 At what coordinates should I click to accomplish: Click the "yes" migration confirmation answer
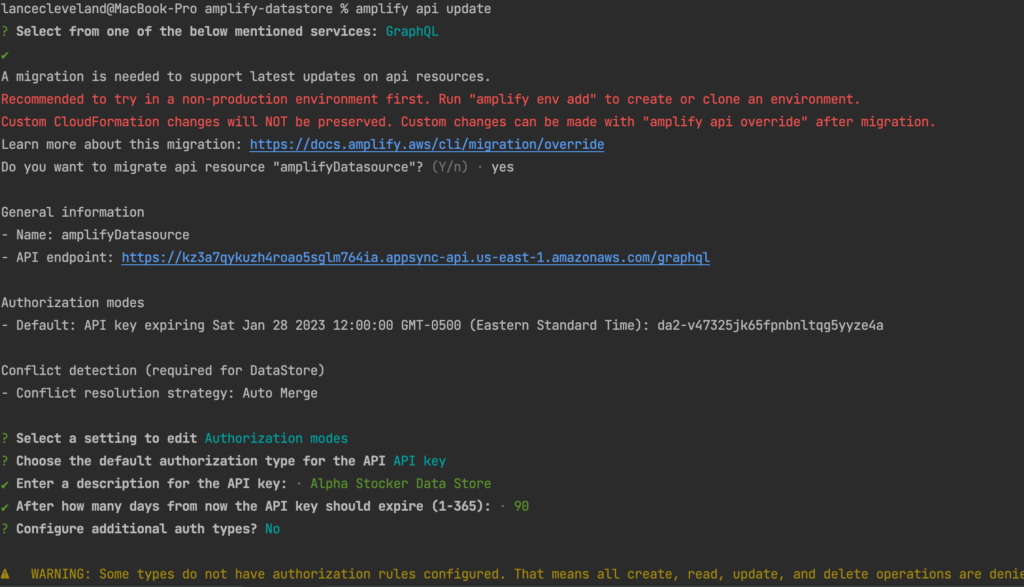point(502,167)
